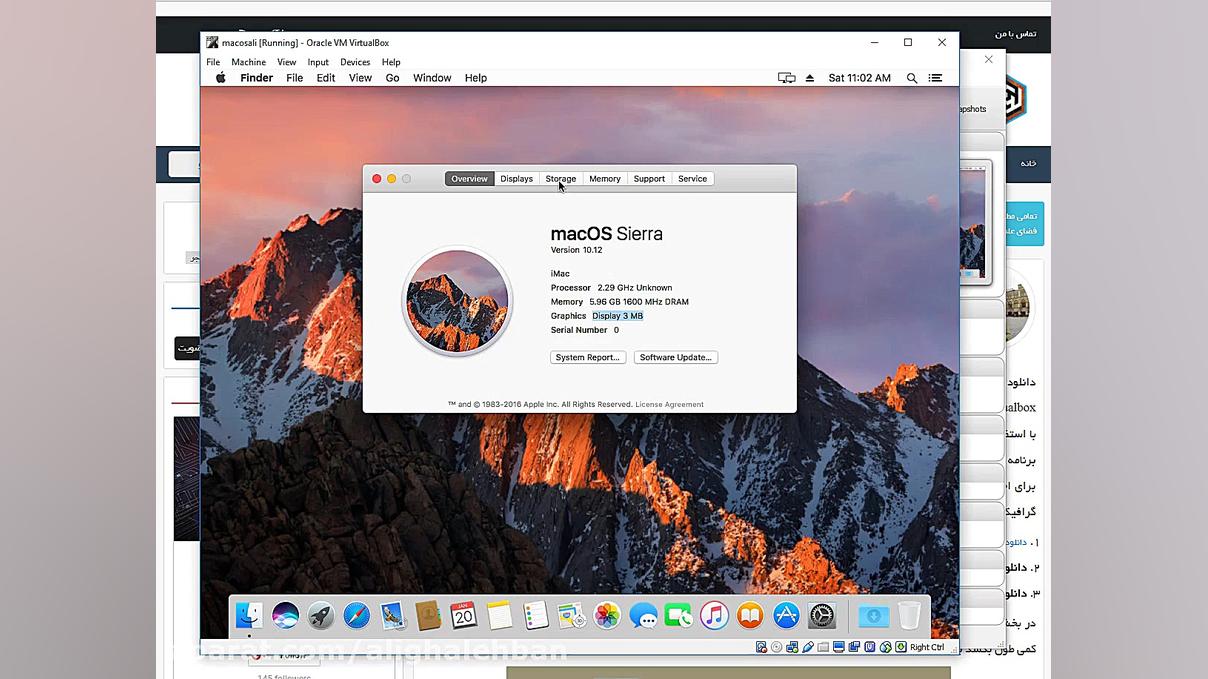Launch Siri from the Dock
This screenshot has width=1208, height=679.
pyautogui.click(x=285, y=615)
